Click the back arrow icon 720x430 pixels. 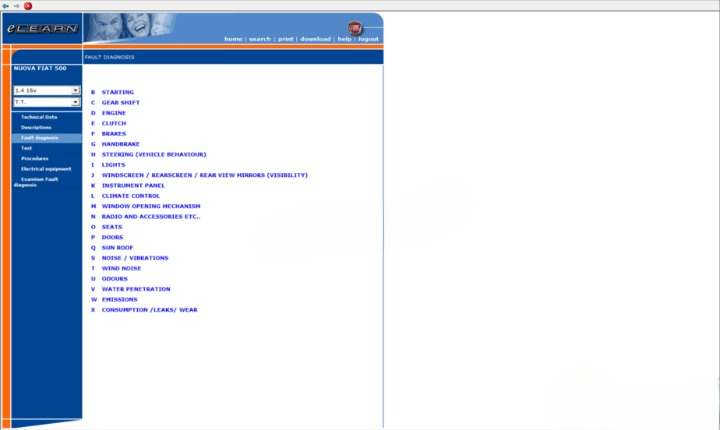click(6, 5)
